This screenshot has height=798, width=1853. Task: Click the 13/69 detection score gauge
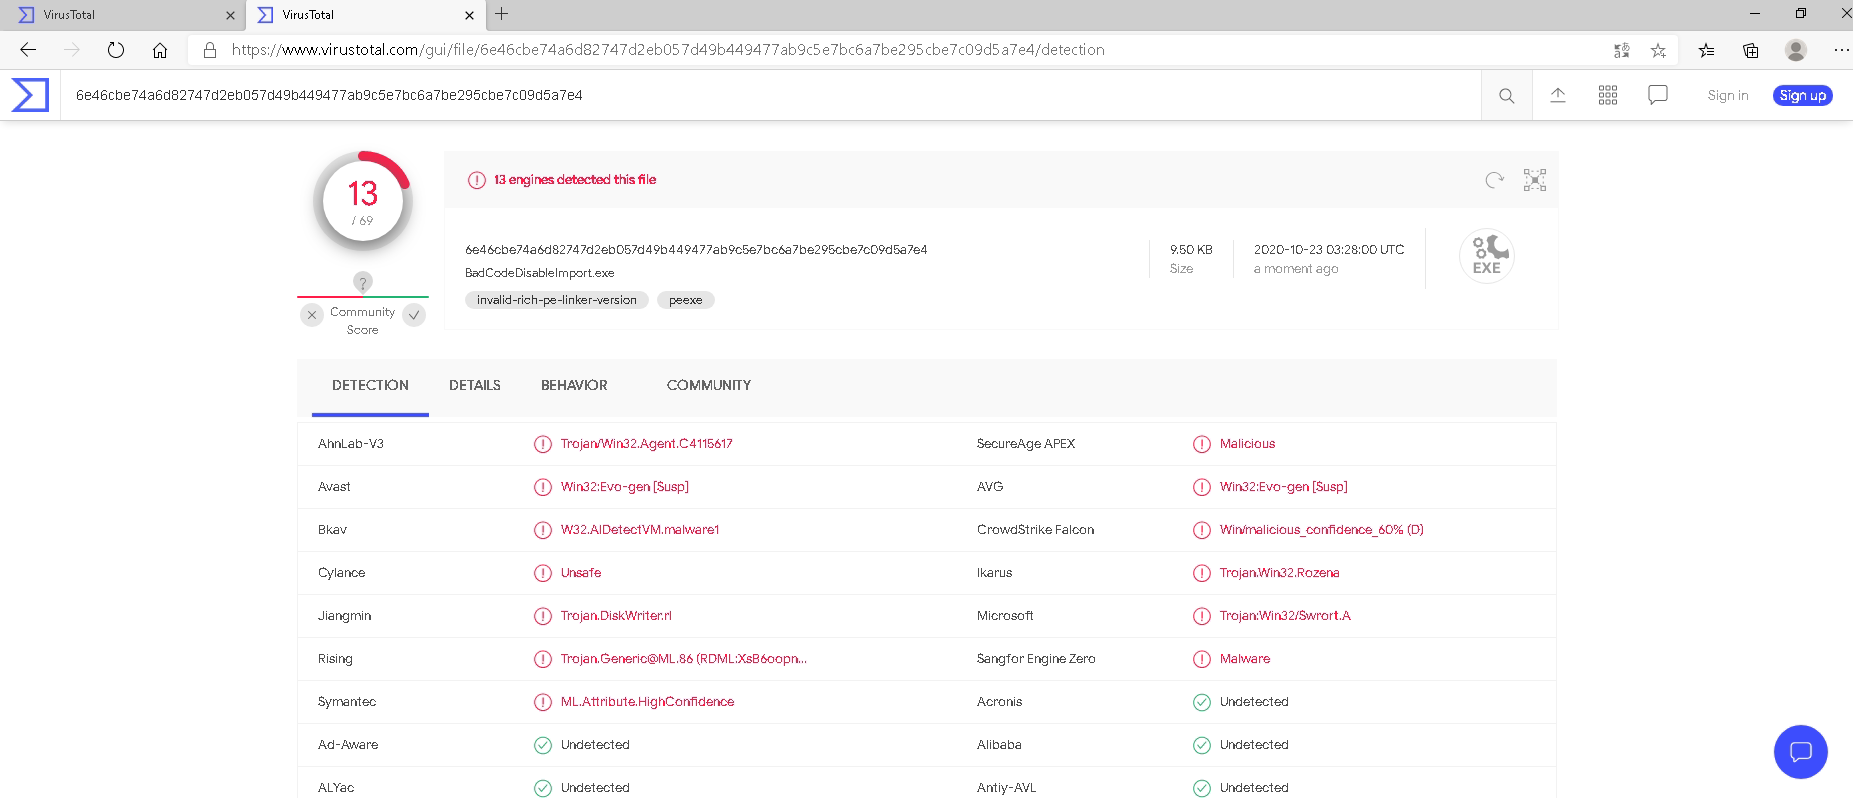click(363, 201)
